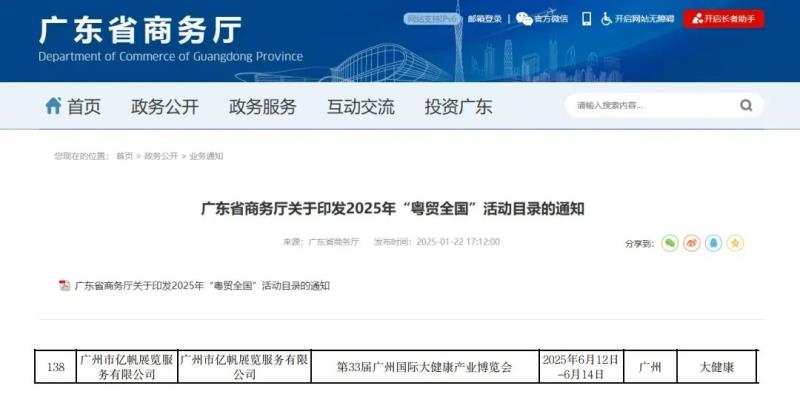This screenshot has height=420, width=800.
Task: Share article via red Weibo icon
Action: [x=691, y=243]
